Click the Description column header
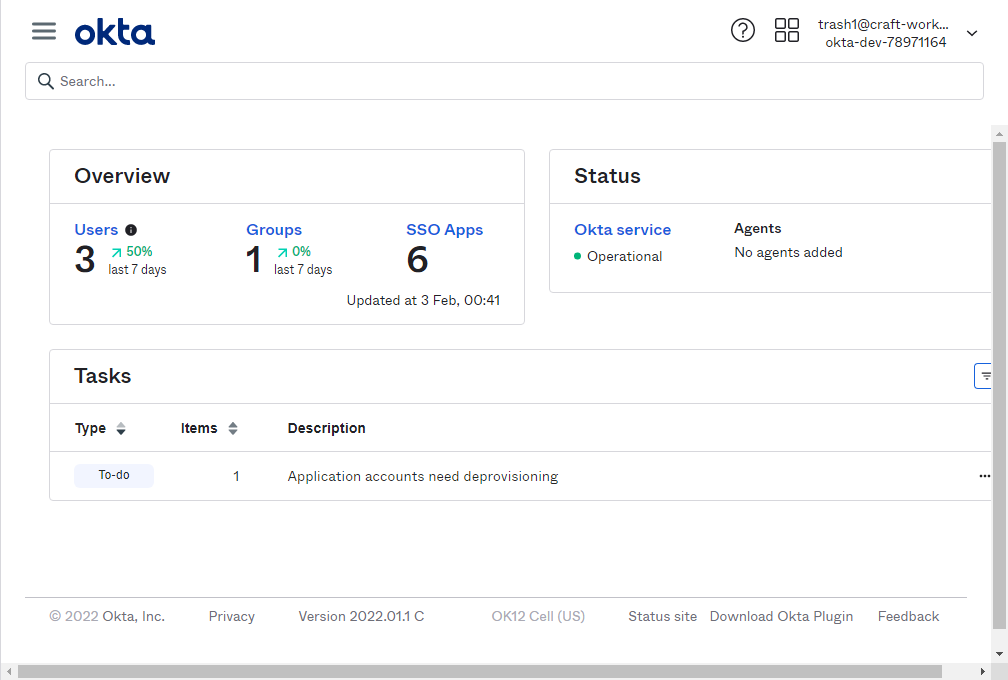This screenshot has height=680, width=1008. pyautogui.click(x=326, y=428)
